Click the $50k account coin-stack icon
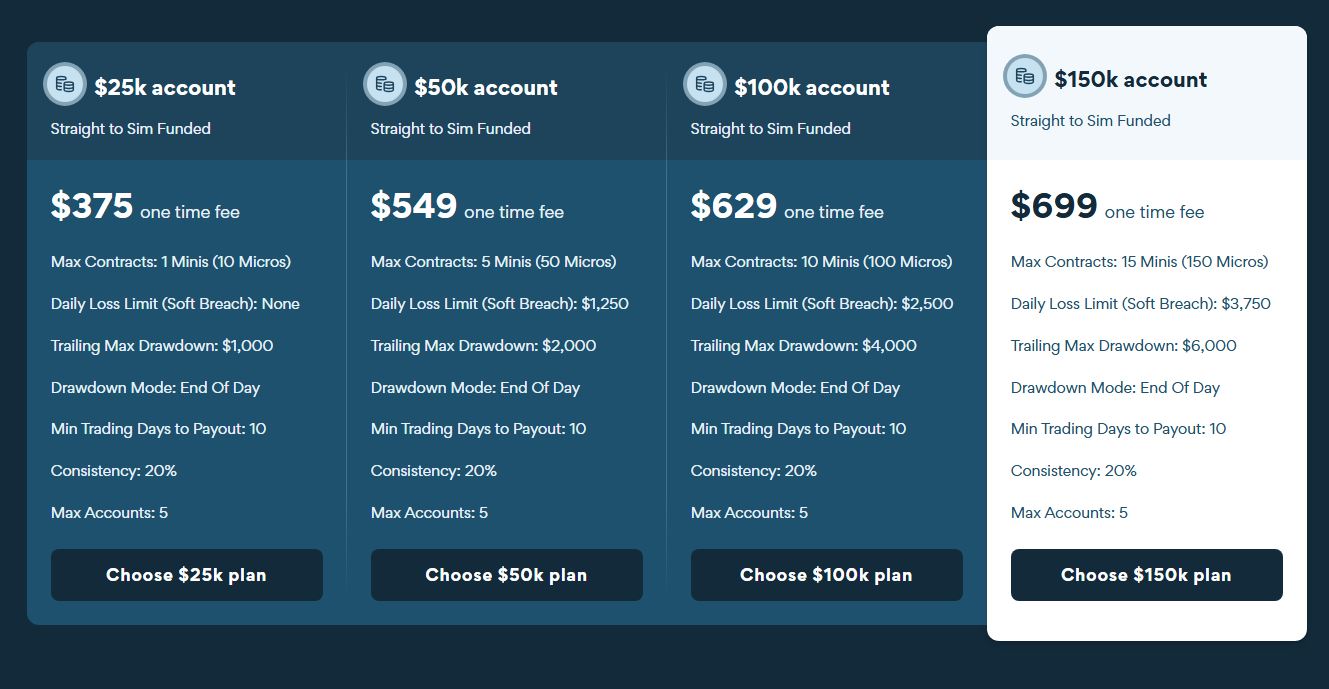The image size is (1329, 689). (385, 84)
